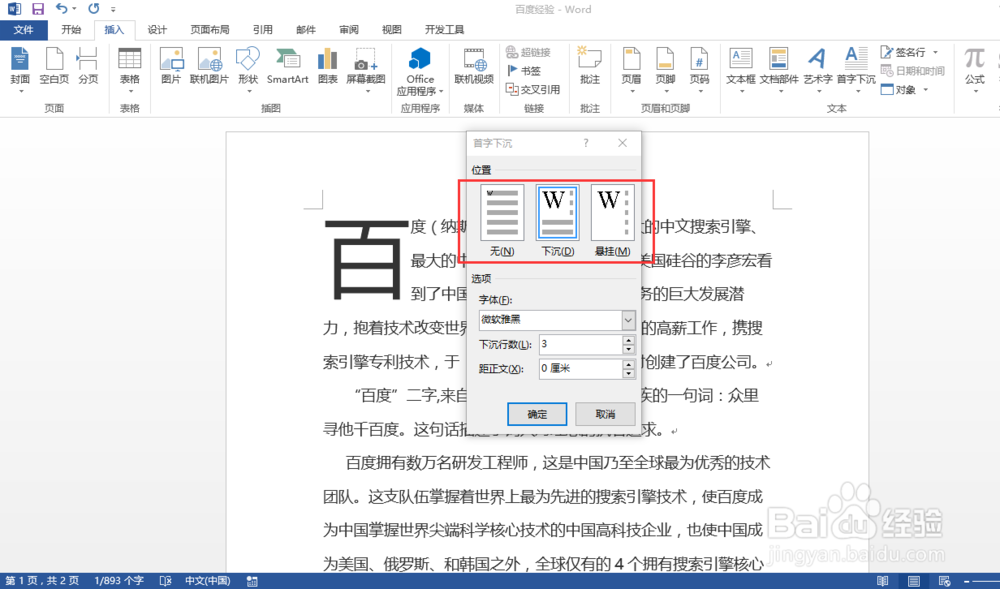Change language 中文(中国) in status bar
Screen dimensions: 1000x589
pyautogui.click(x=207, y=581)
